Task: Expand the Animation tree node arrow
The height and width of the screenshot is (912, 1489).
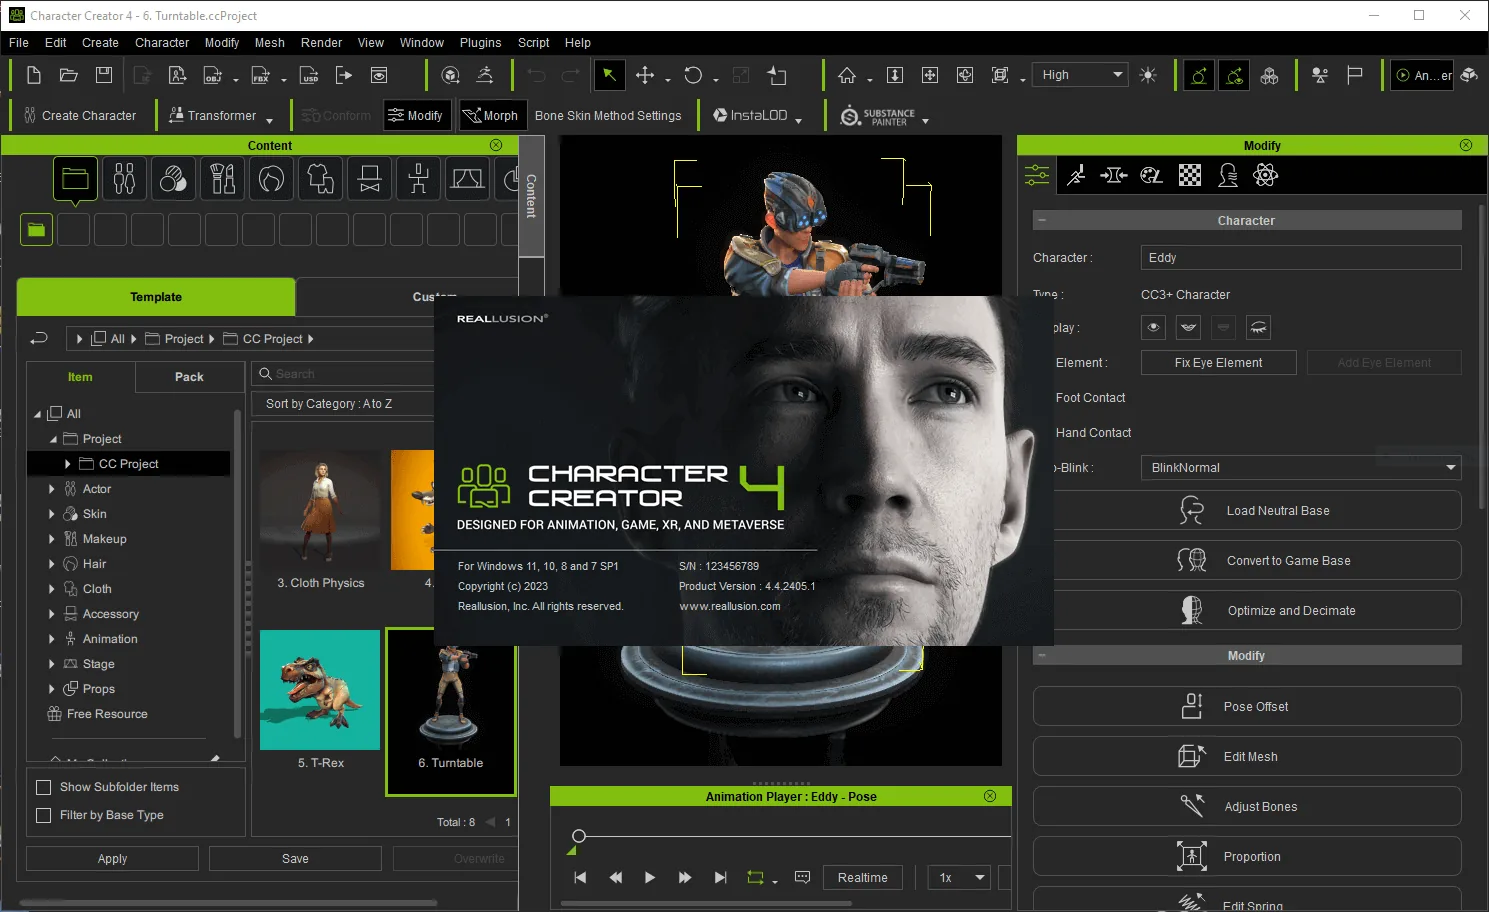Action: 52,639
